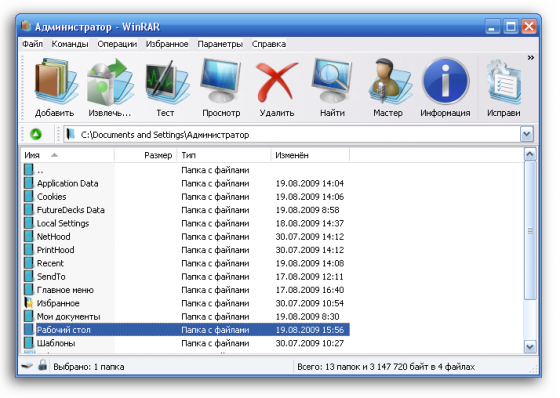Click the file list scroll down arrow
The width and height of the screenshot is (560, 398).
[x=530, y=346]
